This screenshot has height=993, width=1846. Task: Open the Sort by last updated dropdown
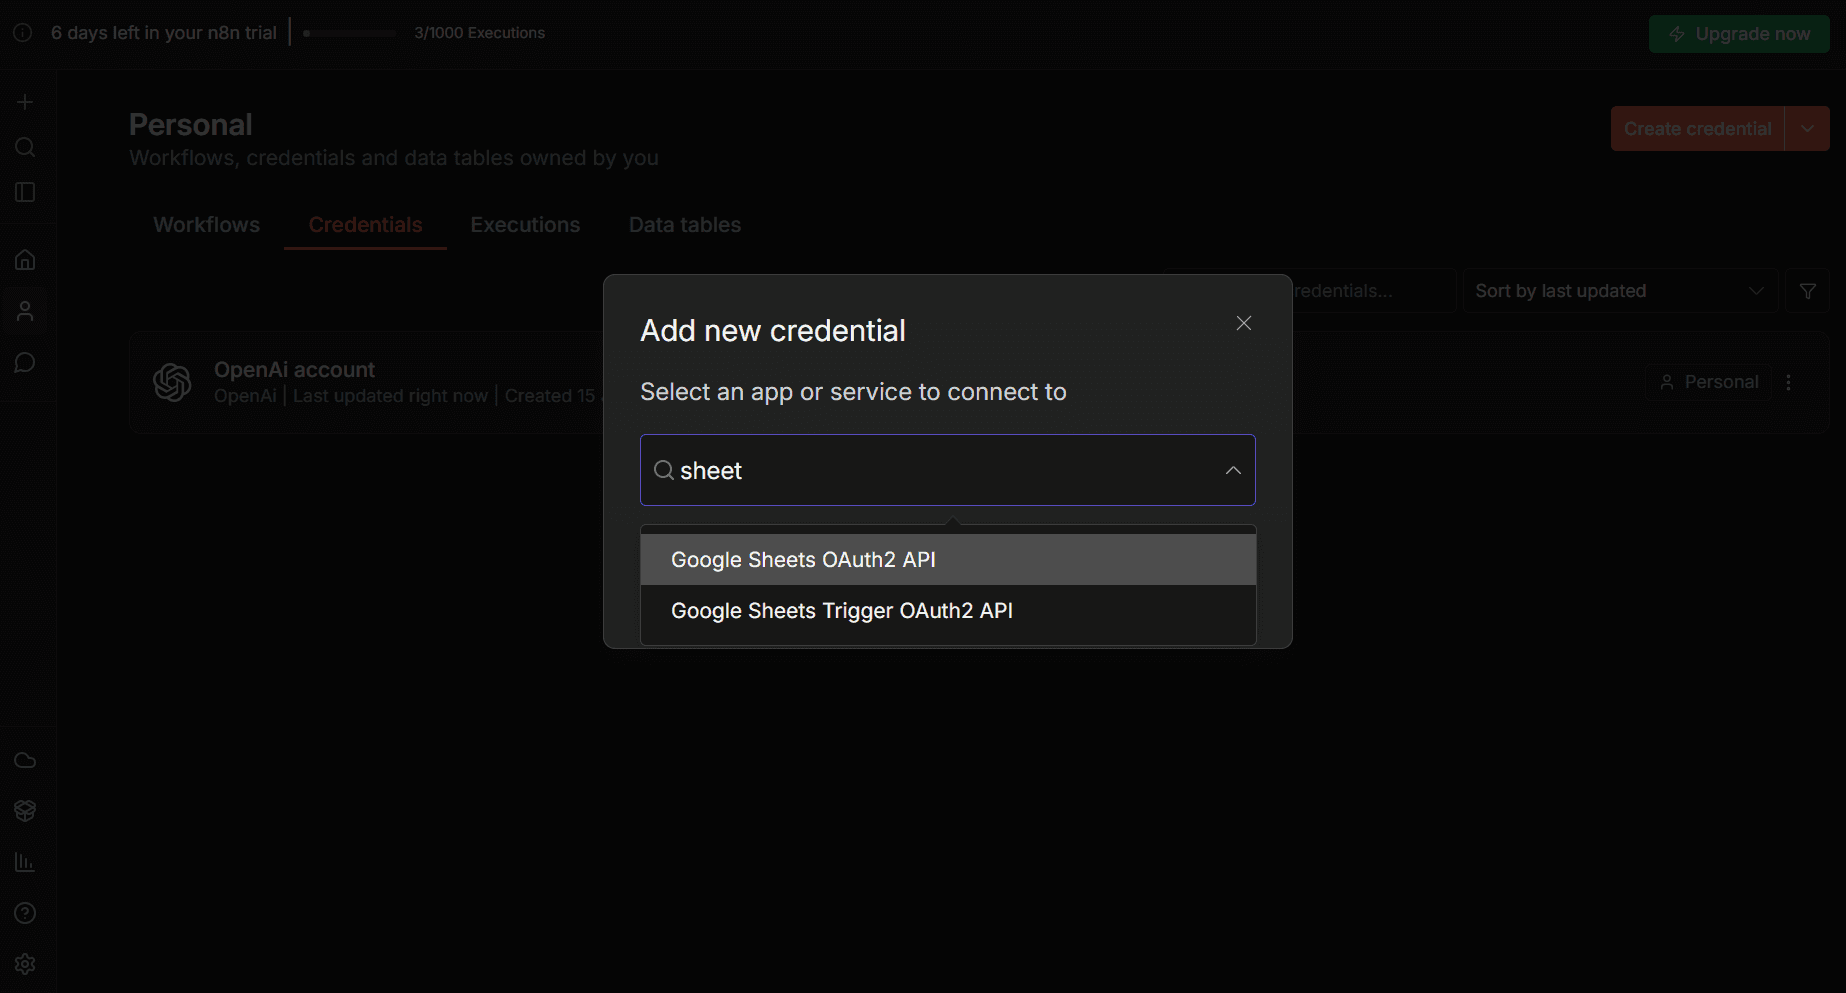coord(1620,291)
